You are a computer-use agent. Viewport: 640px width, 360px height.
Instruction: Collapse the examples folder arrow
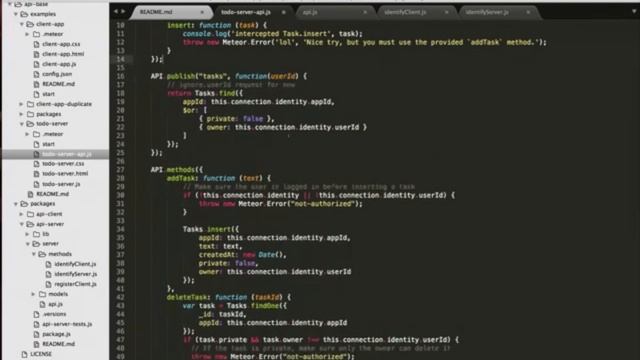[x=16, y=14]
